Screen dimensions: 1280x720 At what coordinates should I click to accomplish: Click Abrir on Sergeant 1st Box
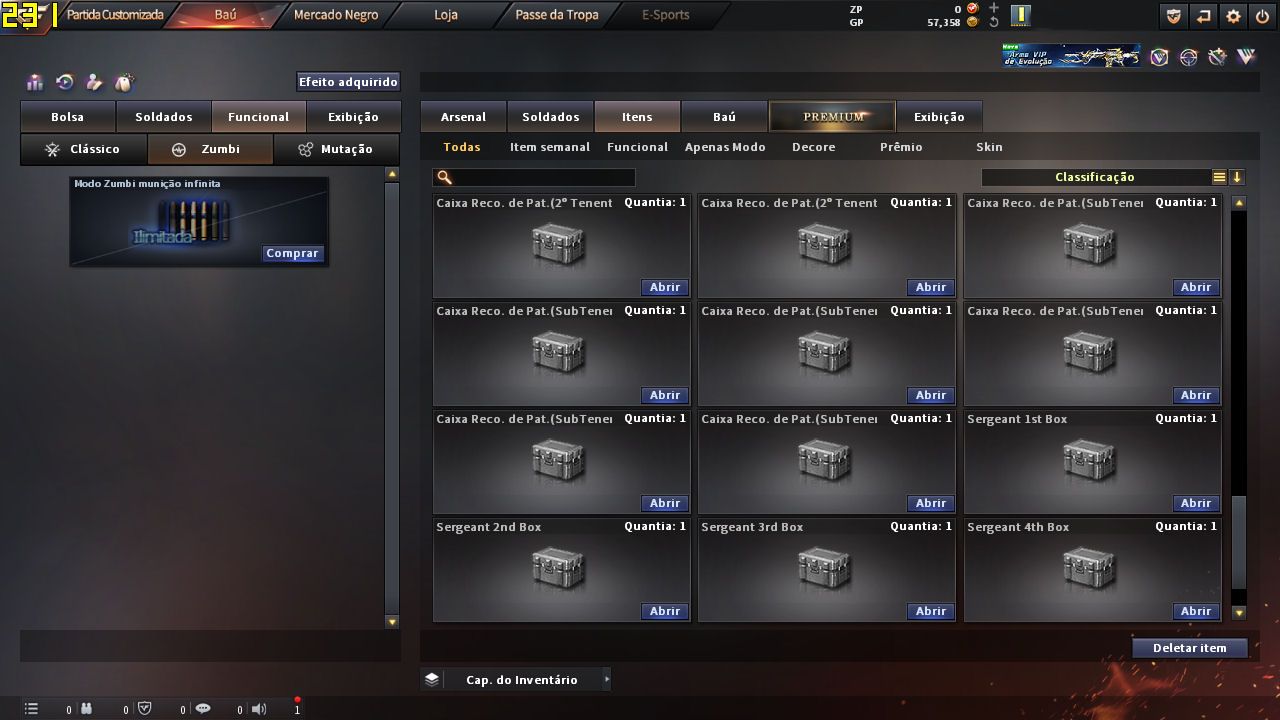click(x=1196, y=503)
